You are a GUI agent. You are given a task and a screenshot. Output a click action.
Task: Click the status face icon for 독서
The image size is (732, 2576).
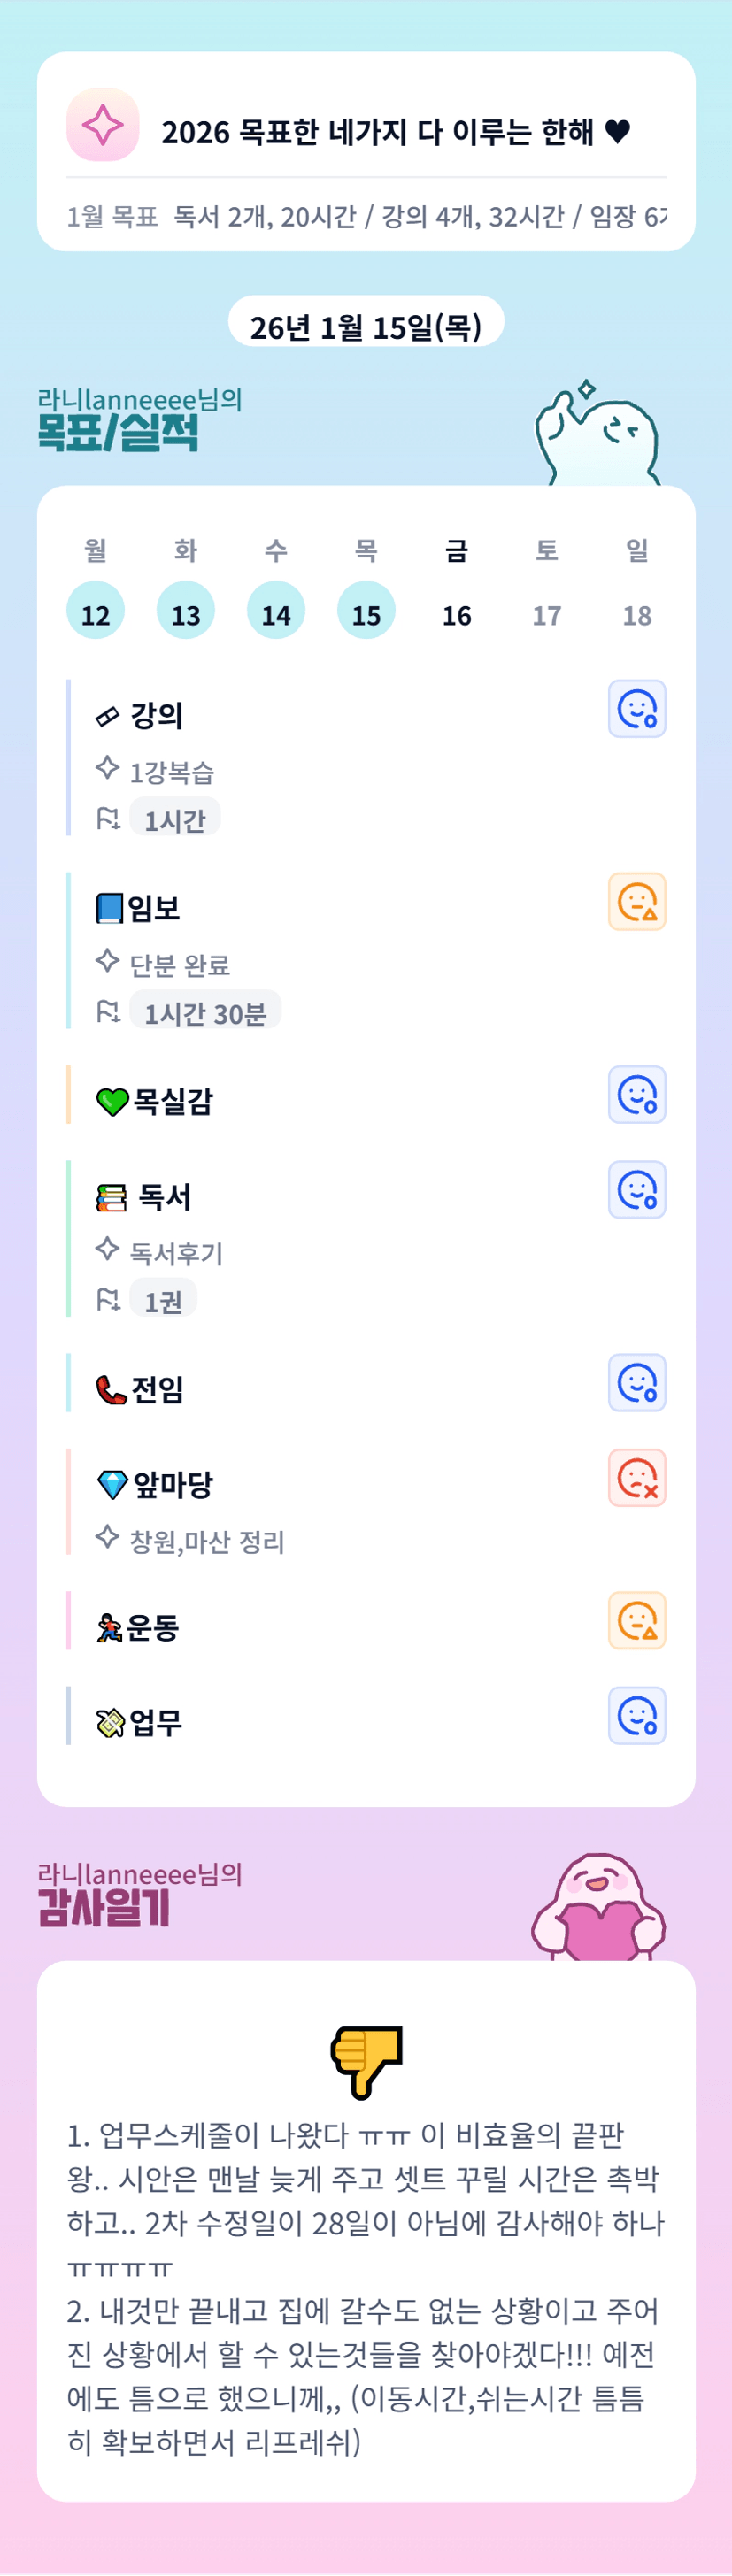pyautogui.click(x=637, y=1190)
